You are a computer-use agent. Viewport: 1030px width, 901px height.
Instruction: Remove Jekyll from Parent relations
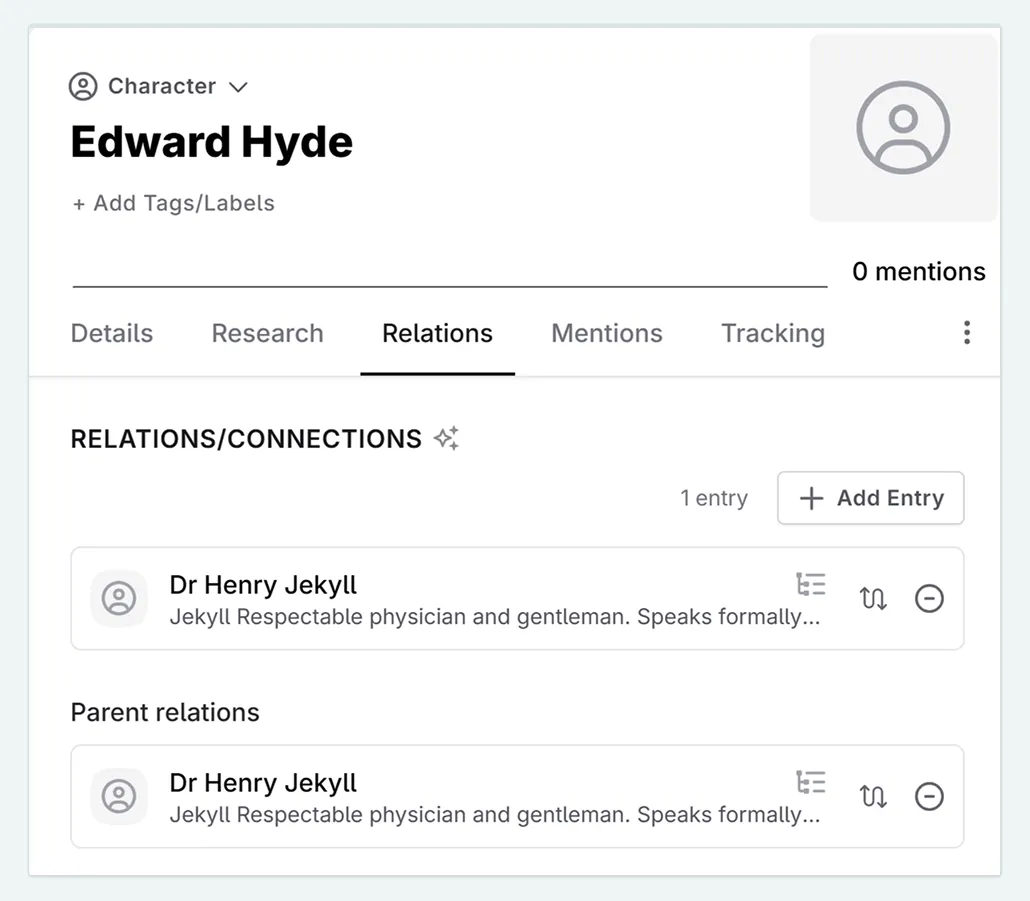coord(929,797)
